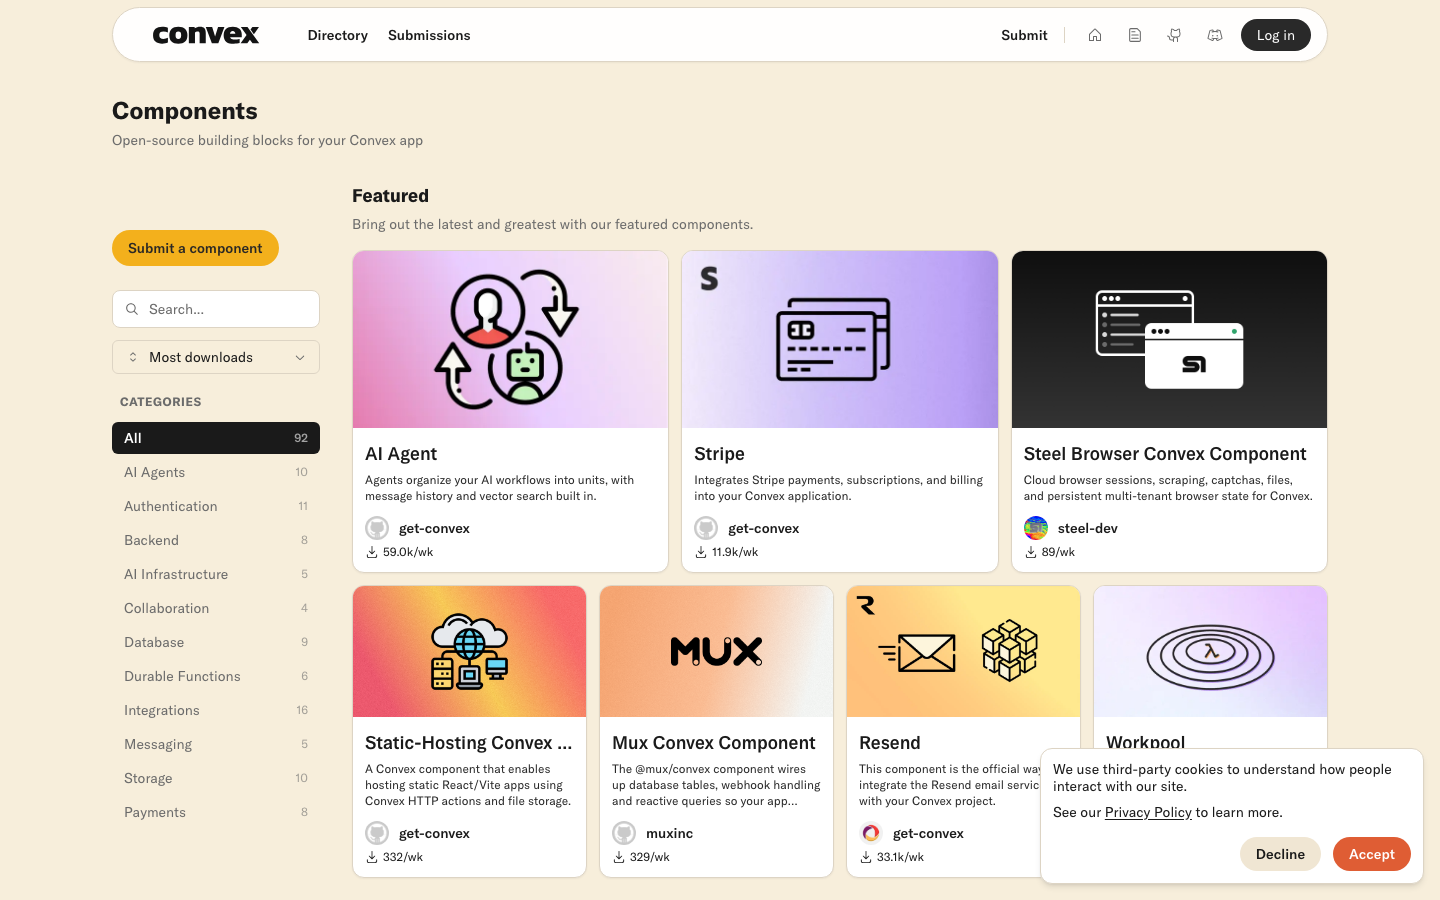Select the Database category
Image resolution: width=1440 pixels, height=900 pixels.
(x=216, y=642)
